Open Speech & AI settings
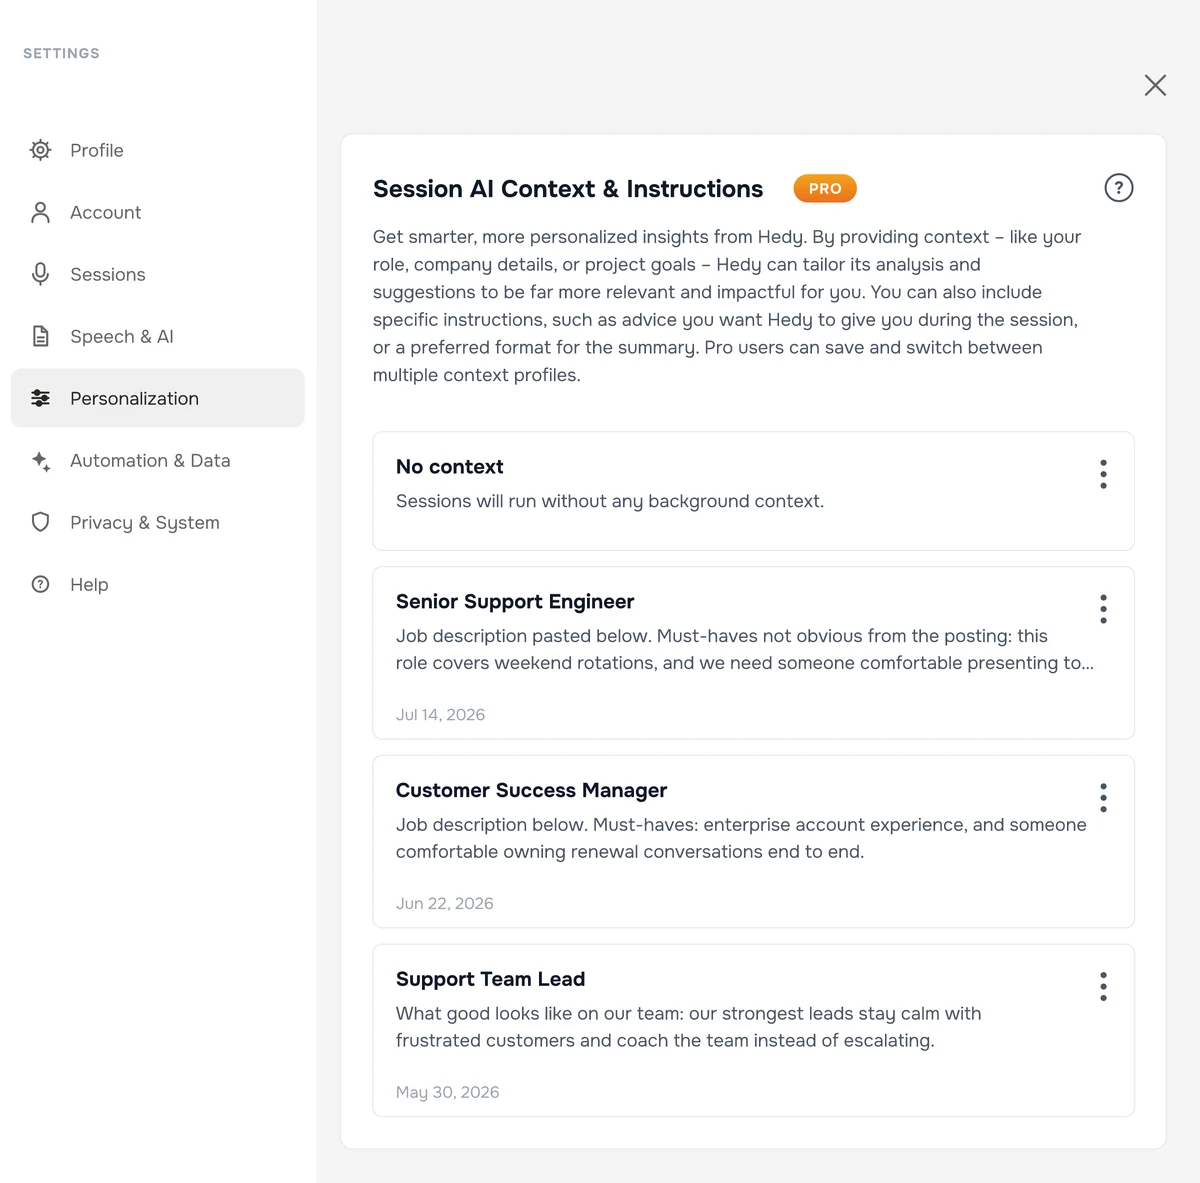 pyautogui.click(x=157, y=336)
